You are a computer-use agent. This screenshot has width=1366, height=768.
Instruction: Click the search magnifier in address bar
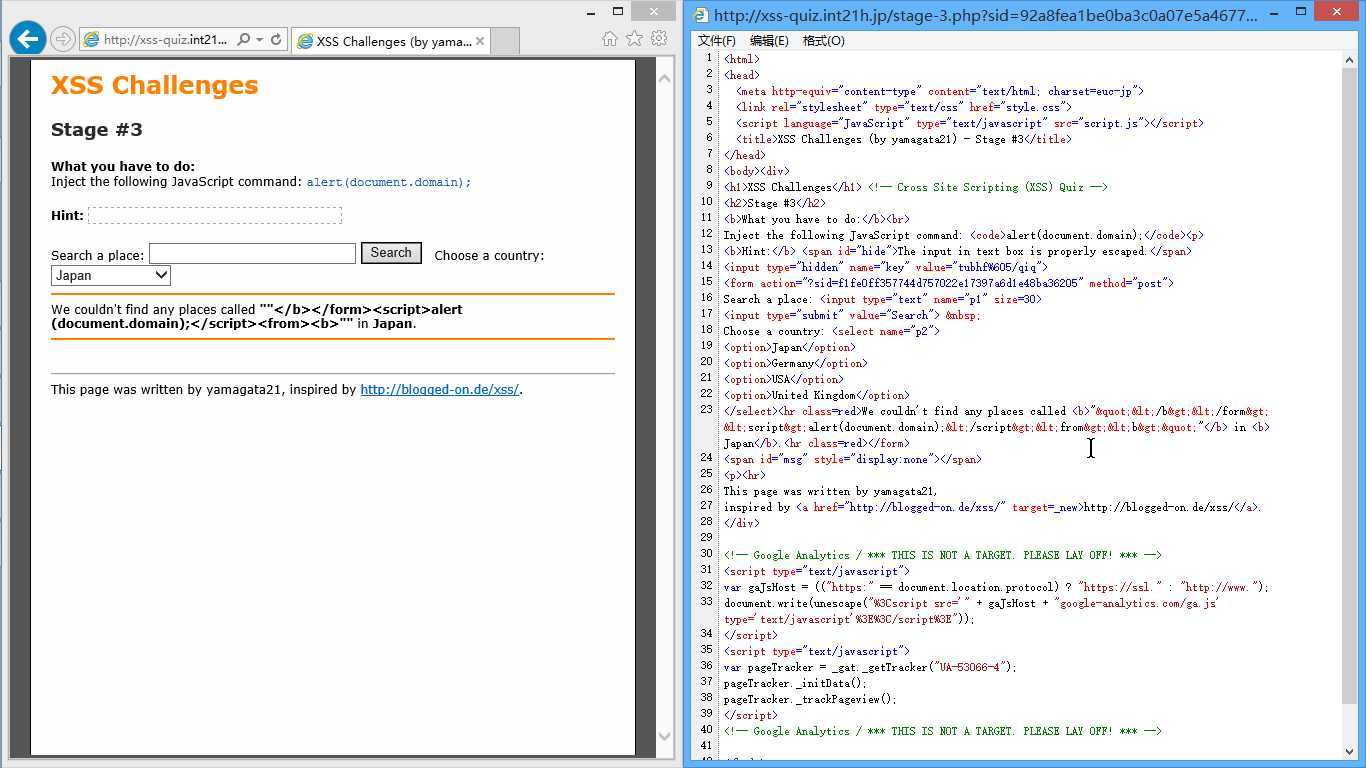point(244,40)
